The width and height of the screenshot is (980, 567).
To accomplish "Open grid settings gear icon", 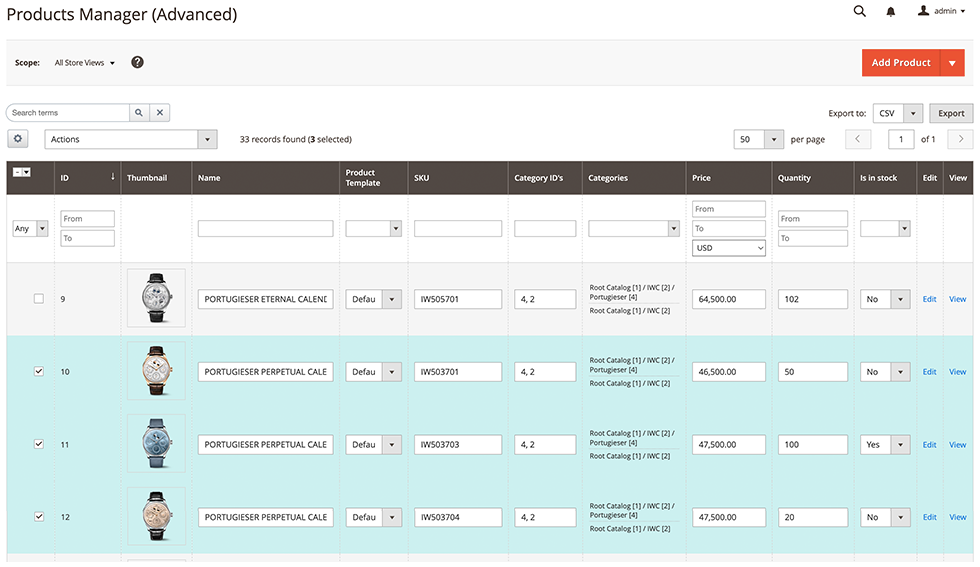I will (x=18, y=139).
